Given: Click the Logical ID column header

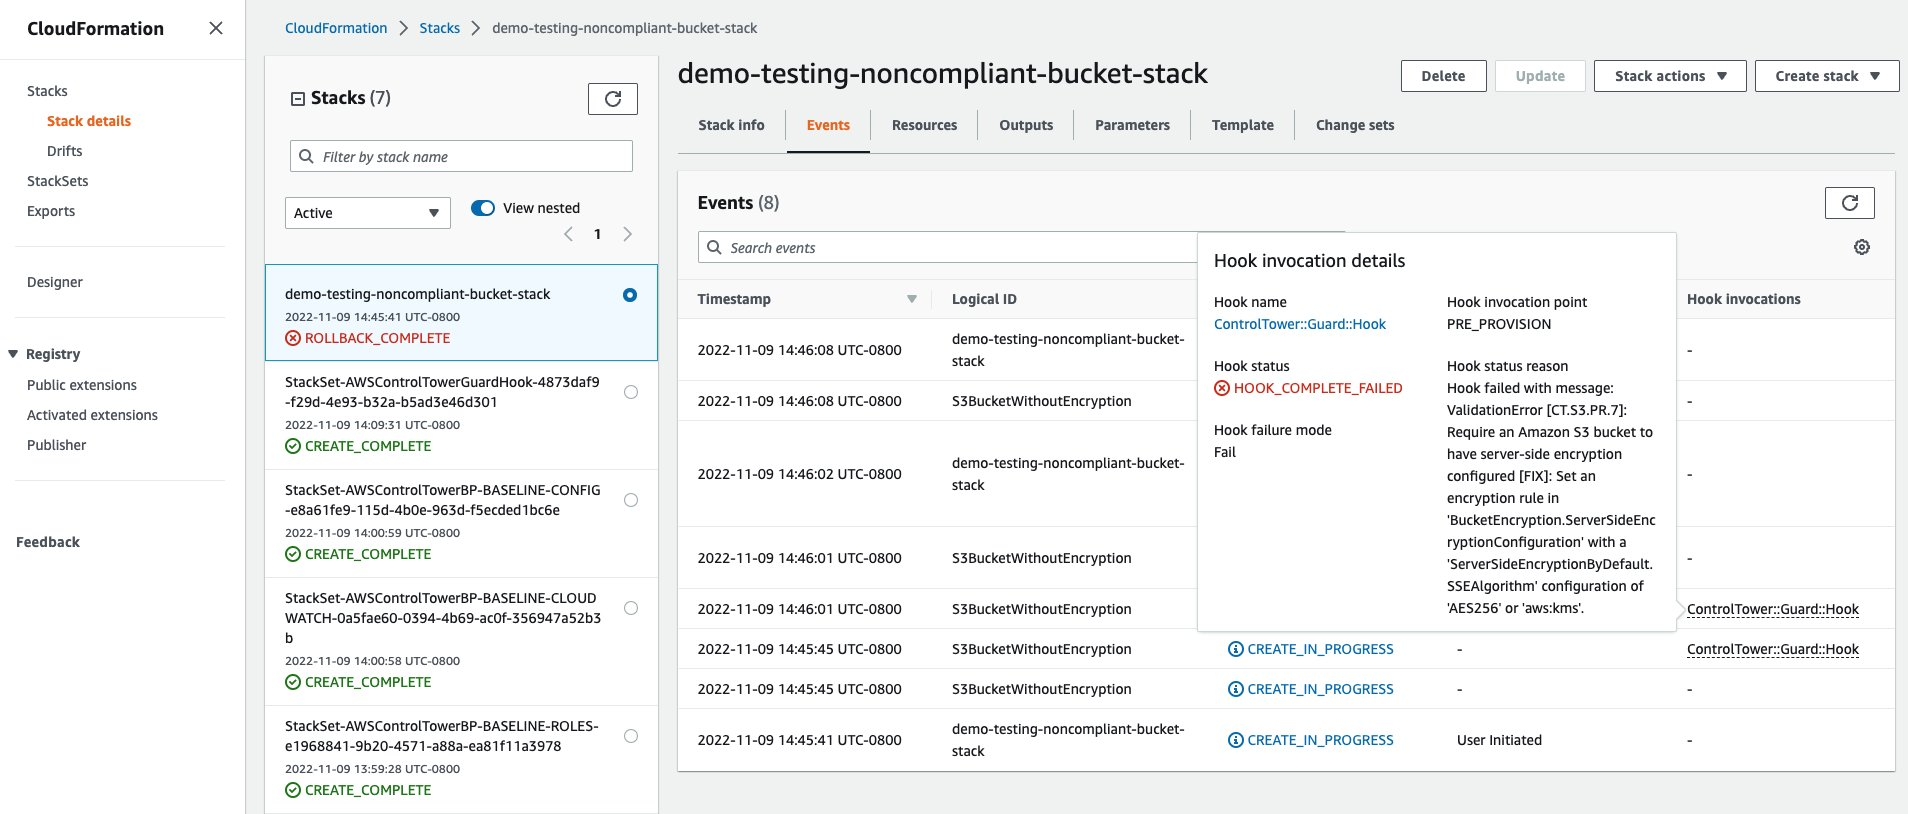Looking at the screenshot, I should 984,299.
